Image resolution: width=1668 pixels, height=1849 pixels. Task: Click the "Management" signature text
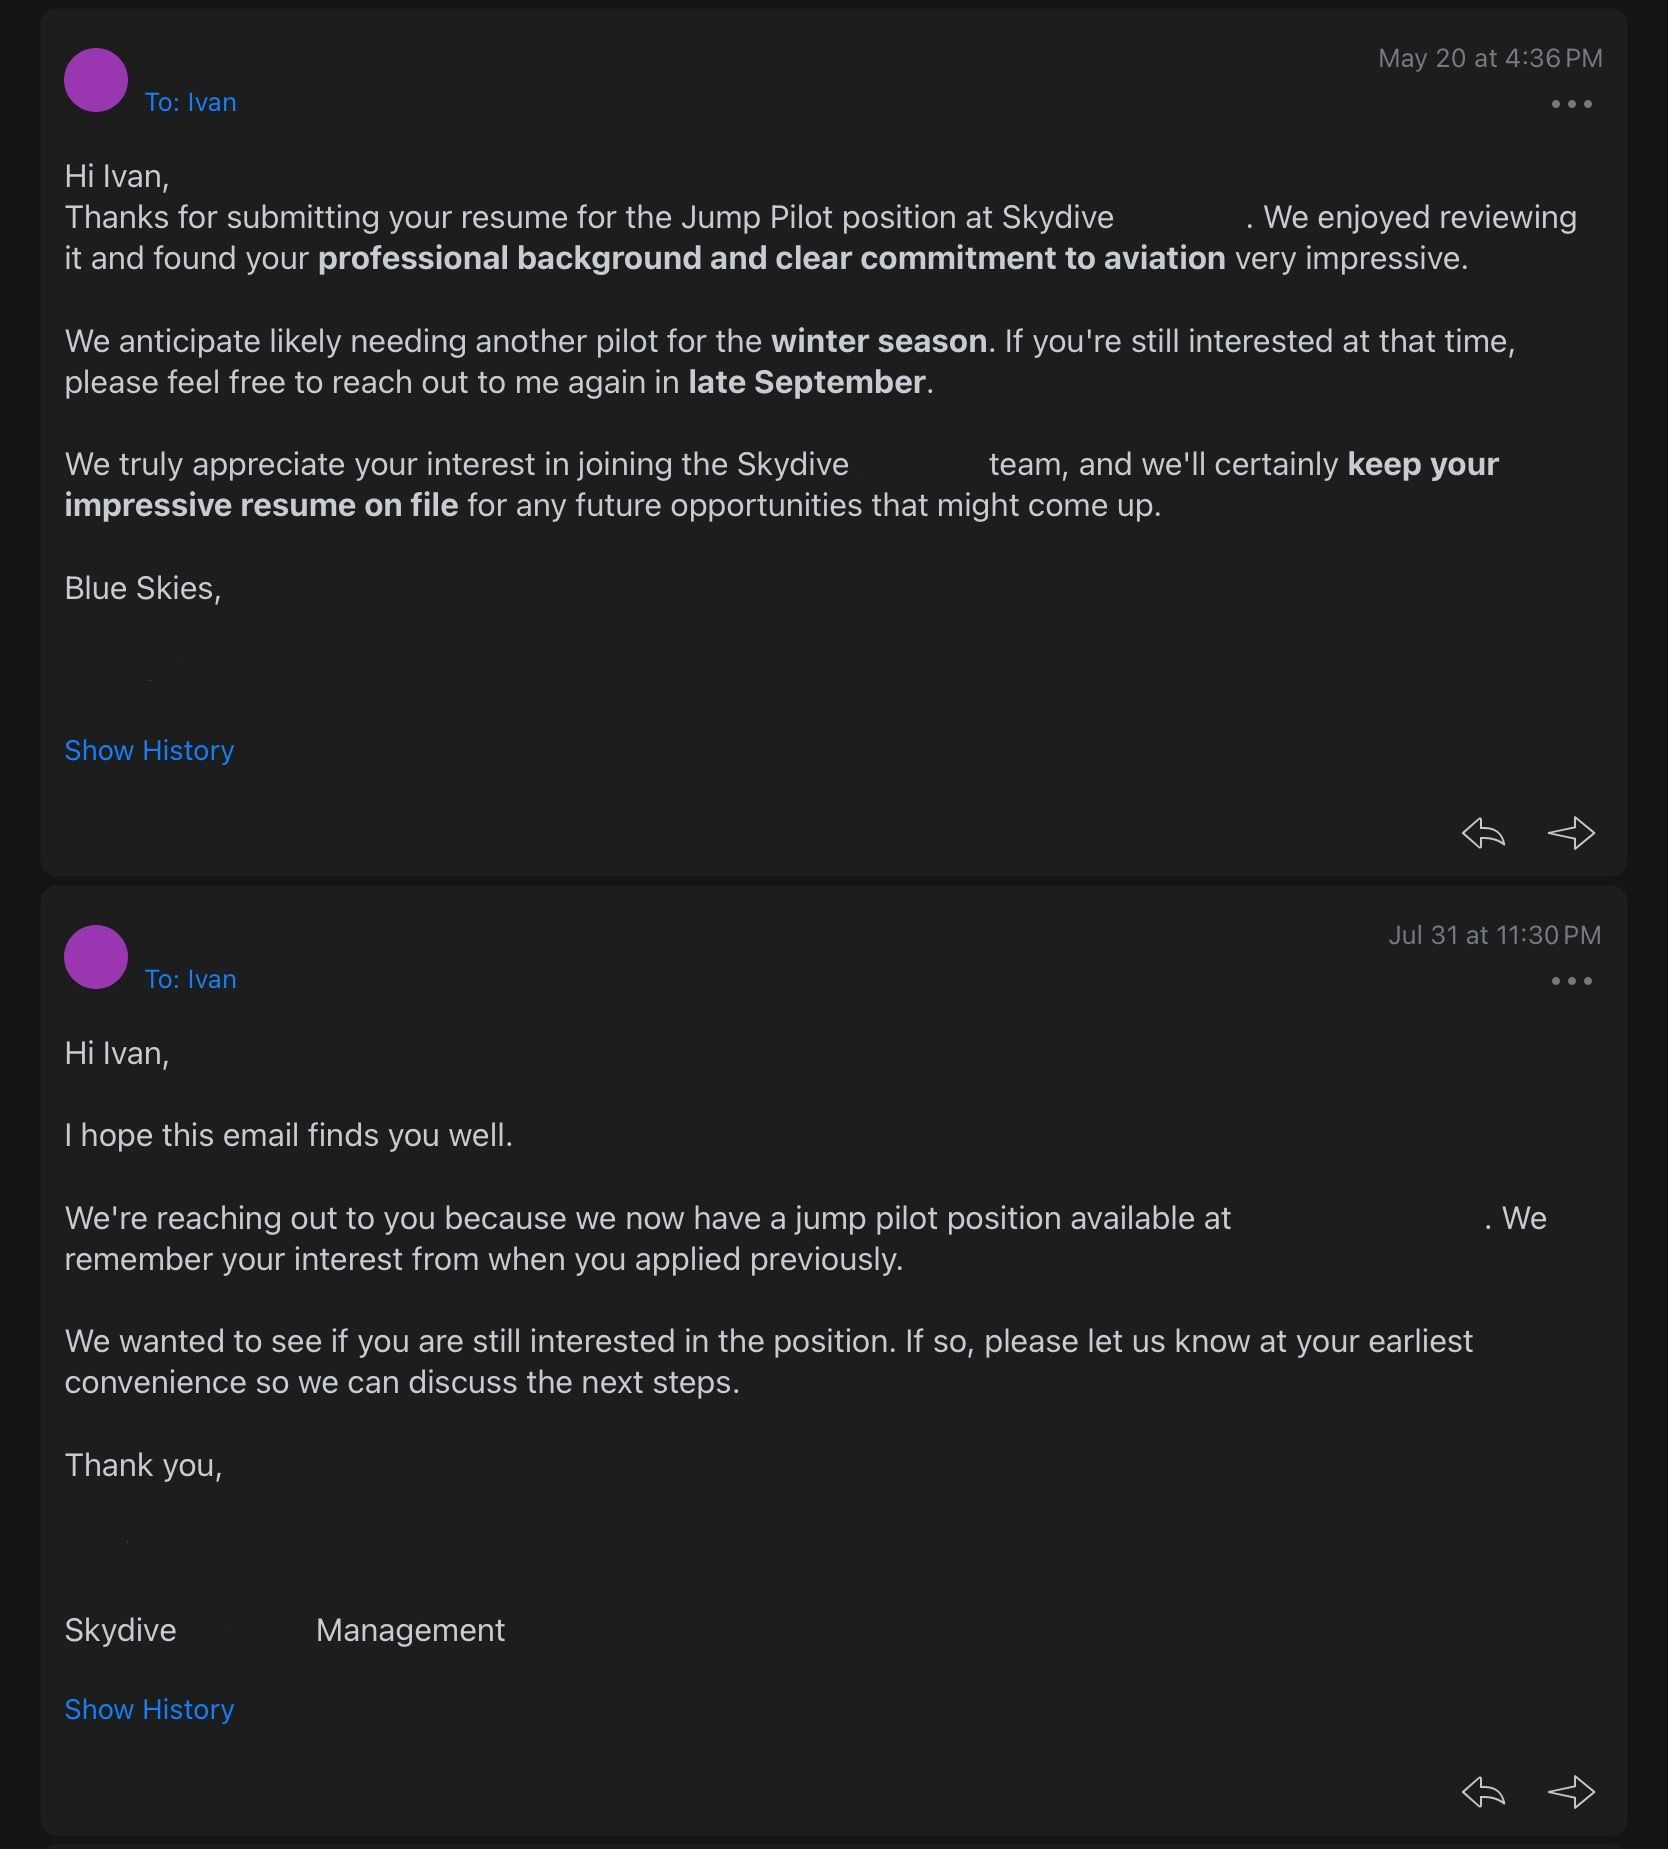point(410,1630)
